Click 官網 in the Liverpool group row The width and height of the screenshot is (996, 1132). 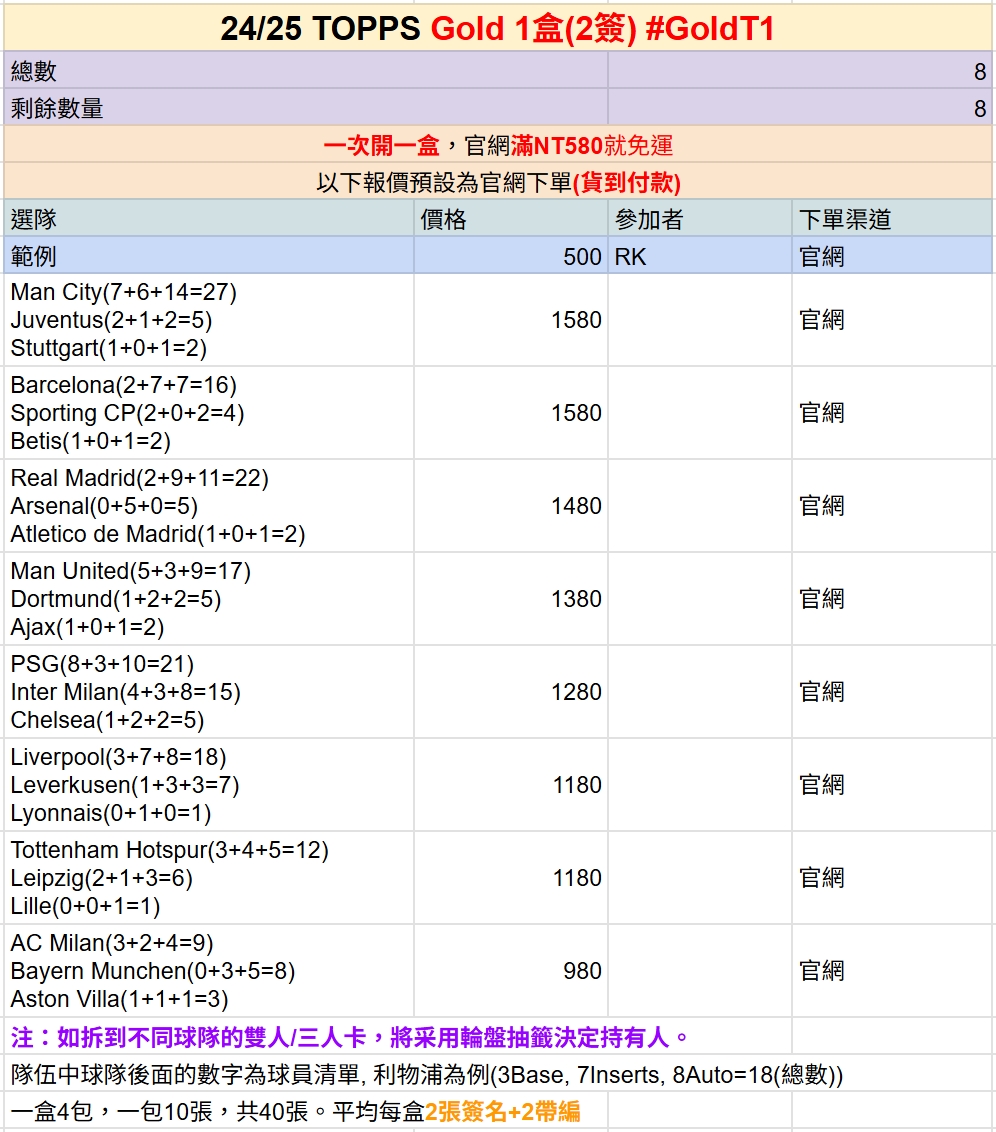(892, 785)
